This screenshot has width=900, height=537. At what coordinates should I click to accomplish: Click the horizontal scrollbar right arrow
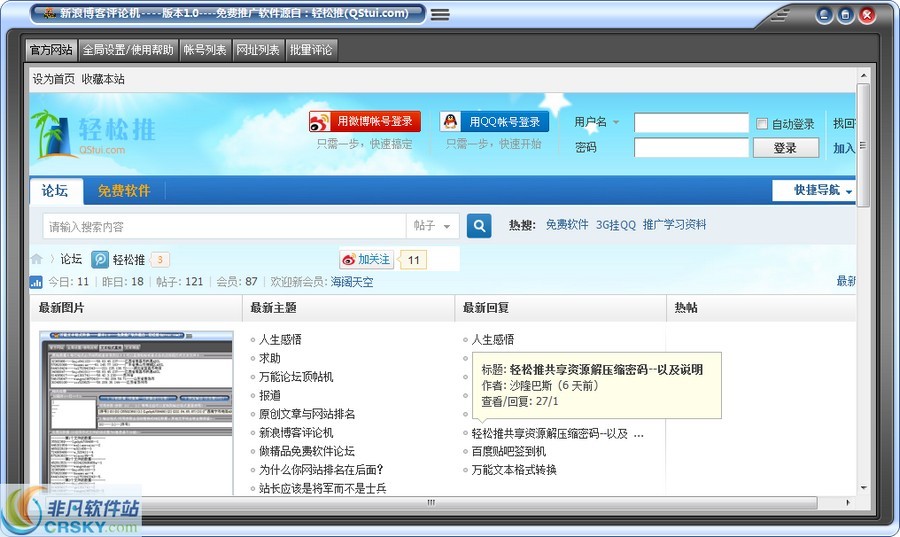click(848, 503)
